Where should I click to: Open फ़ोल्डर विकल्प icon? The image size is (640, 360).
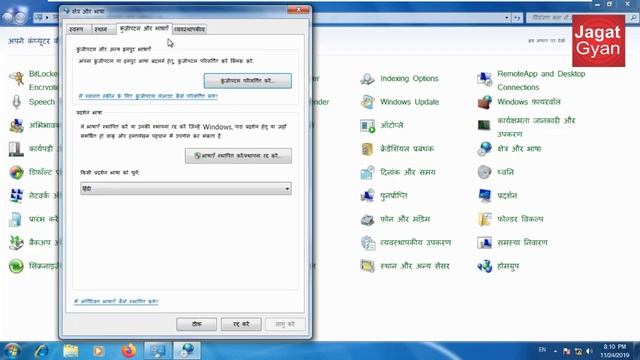484,220
